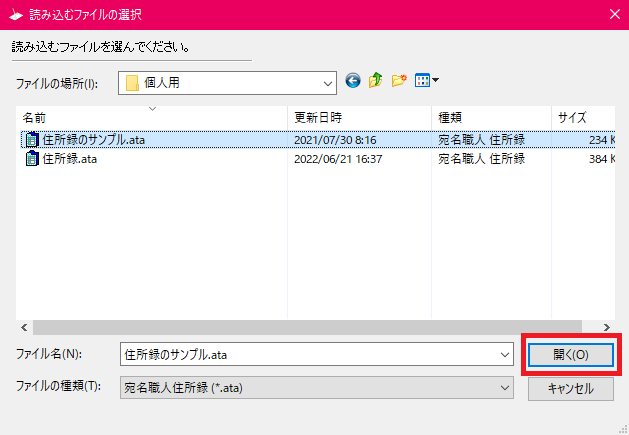This screenshot has width=629, height=435.
Task: Click the 住所録.ata file icon
Action: (x=32, y=159)
